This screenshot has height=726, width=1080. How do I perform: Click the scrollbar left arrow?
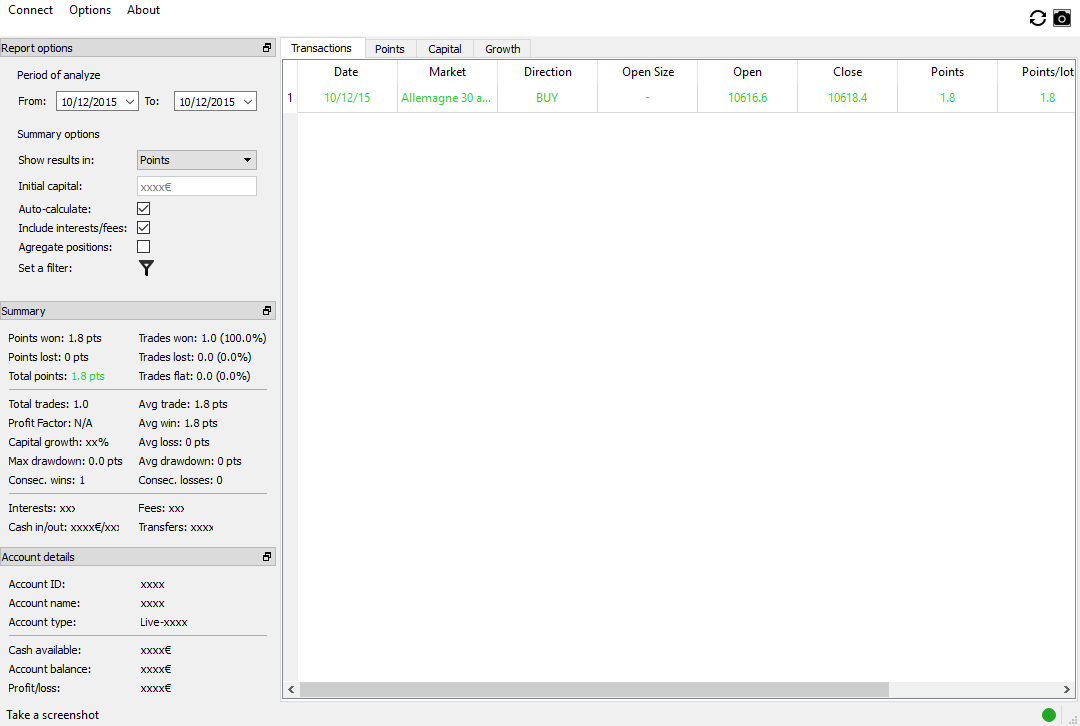coord(291,689)
